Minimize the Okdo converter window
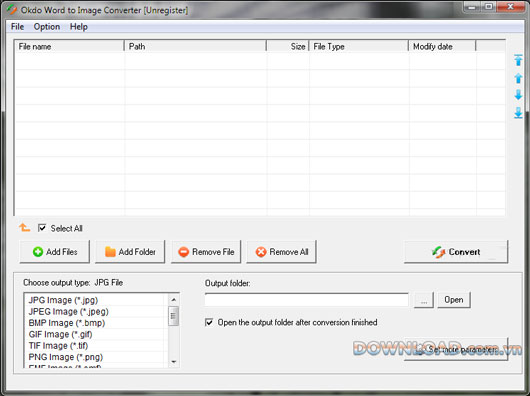Screen dimensions: 530x396 [x=472, y=7]
